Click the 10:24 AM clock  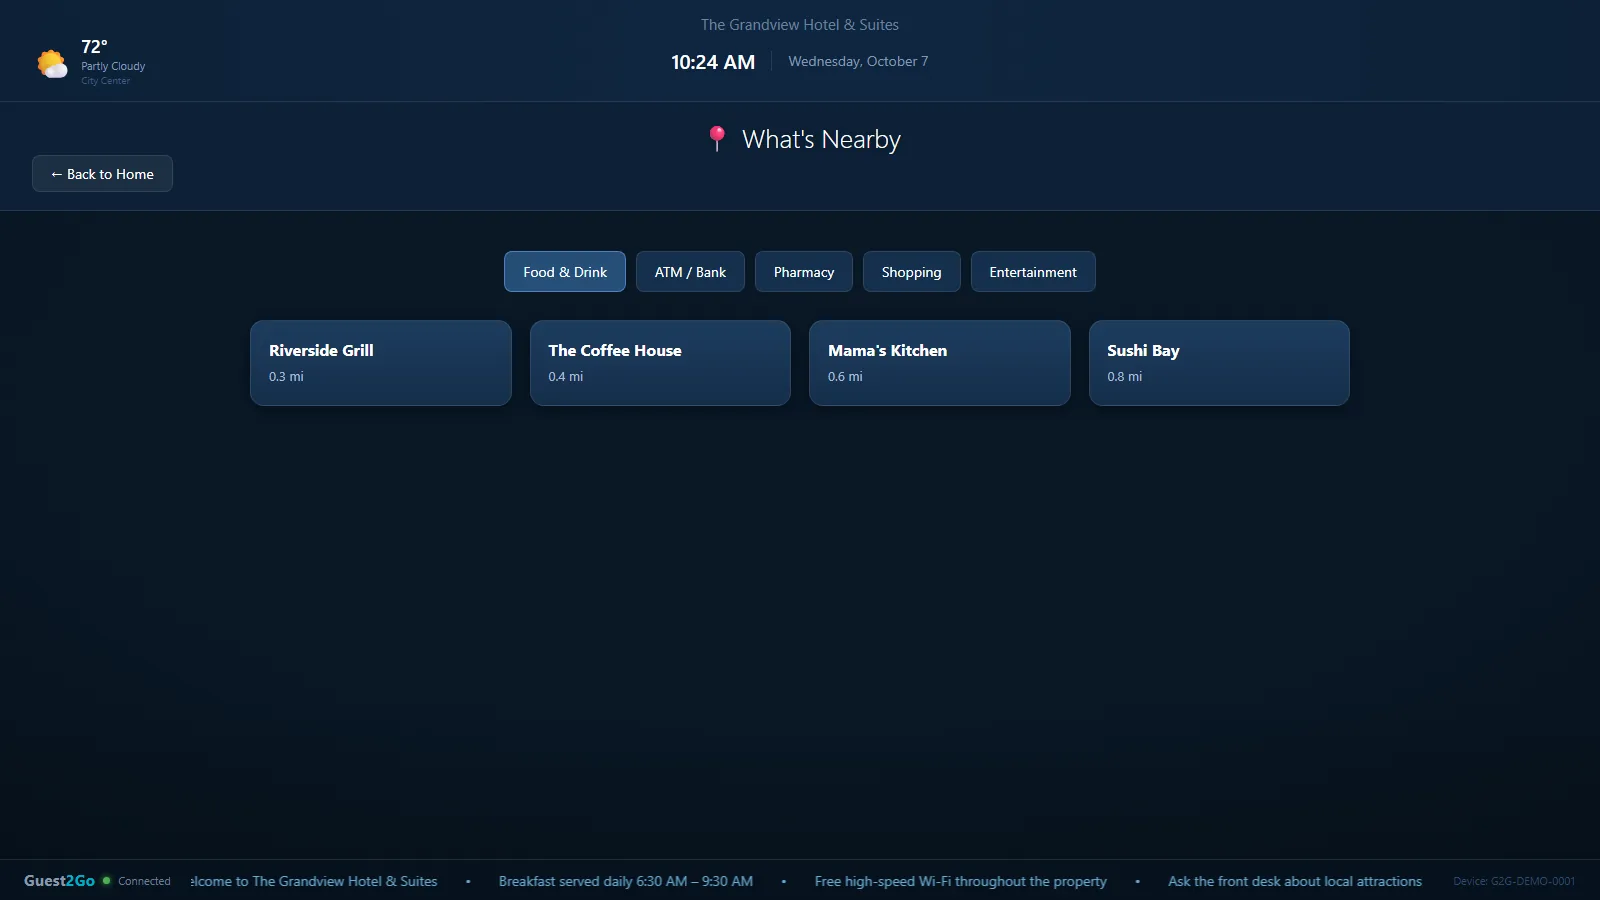tap(713, 62)
